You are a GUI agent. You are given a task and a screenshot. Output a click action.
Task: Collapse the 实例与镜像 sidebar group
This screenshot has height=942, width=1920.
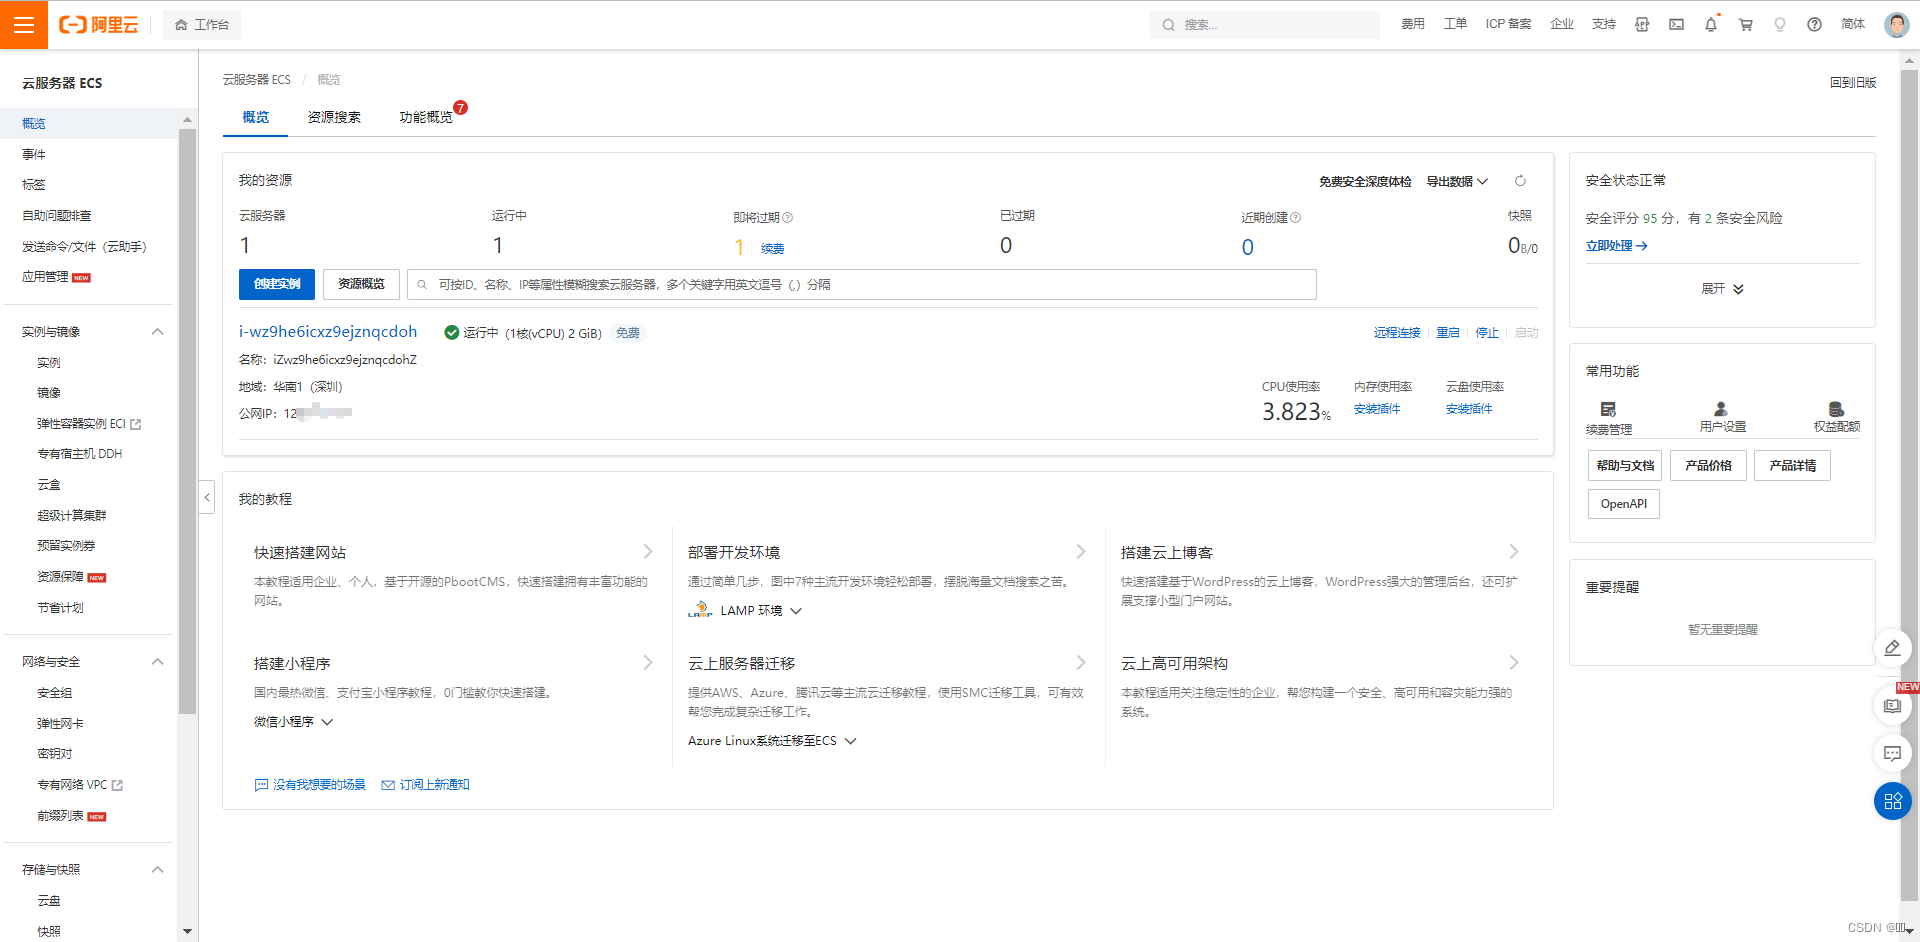click(157, 332)
